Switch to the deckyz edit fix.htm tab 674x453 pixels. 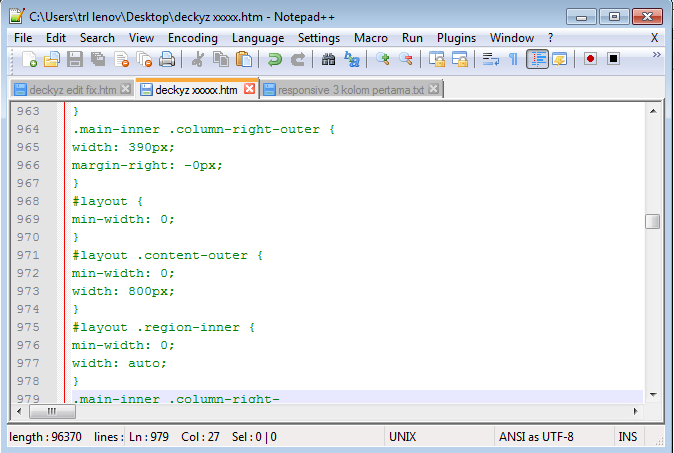(73, 90)
